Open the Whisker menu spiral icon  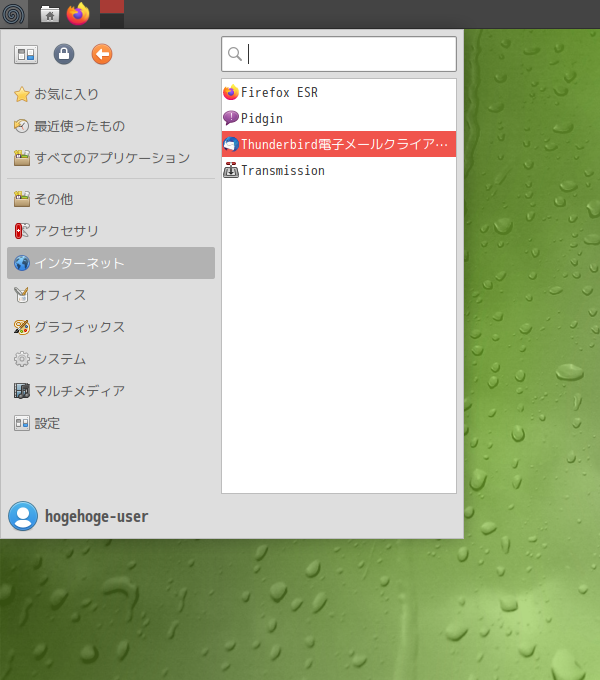pos(14,14)
